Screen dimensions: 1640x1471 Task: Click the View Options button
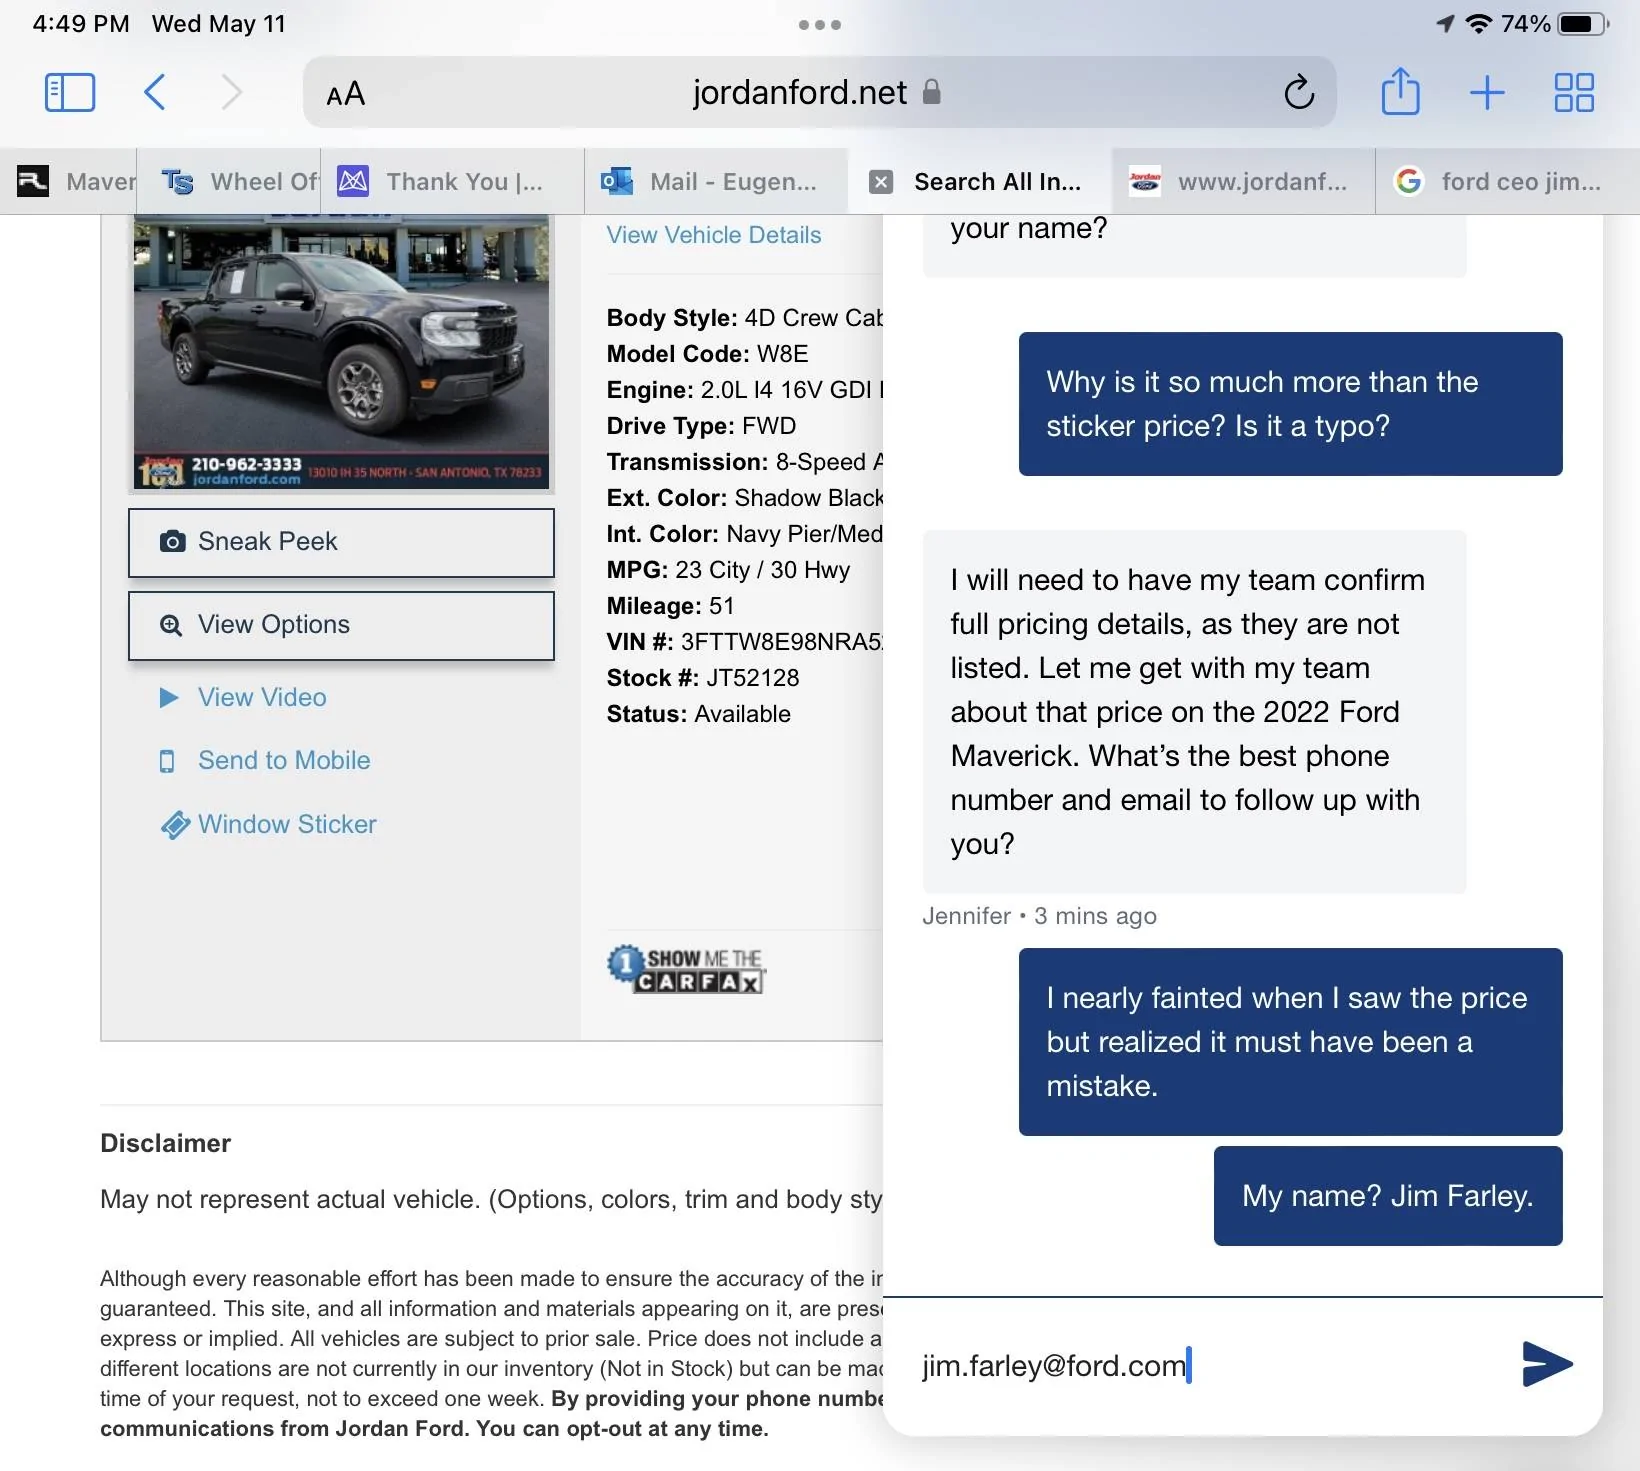(341, 625)
